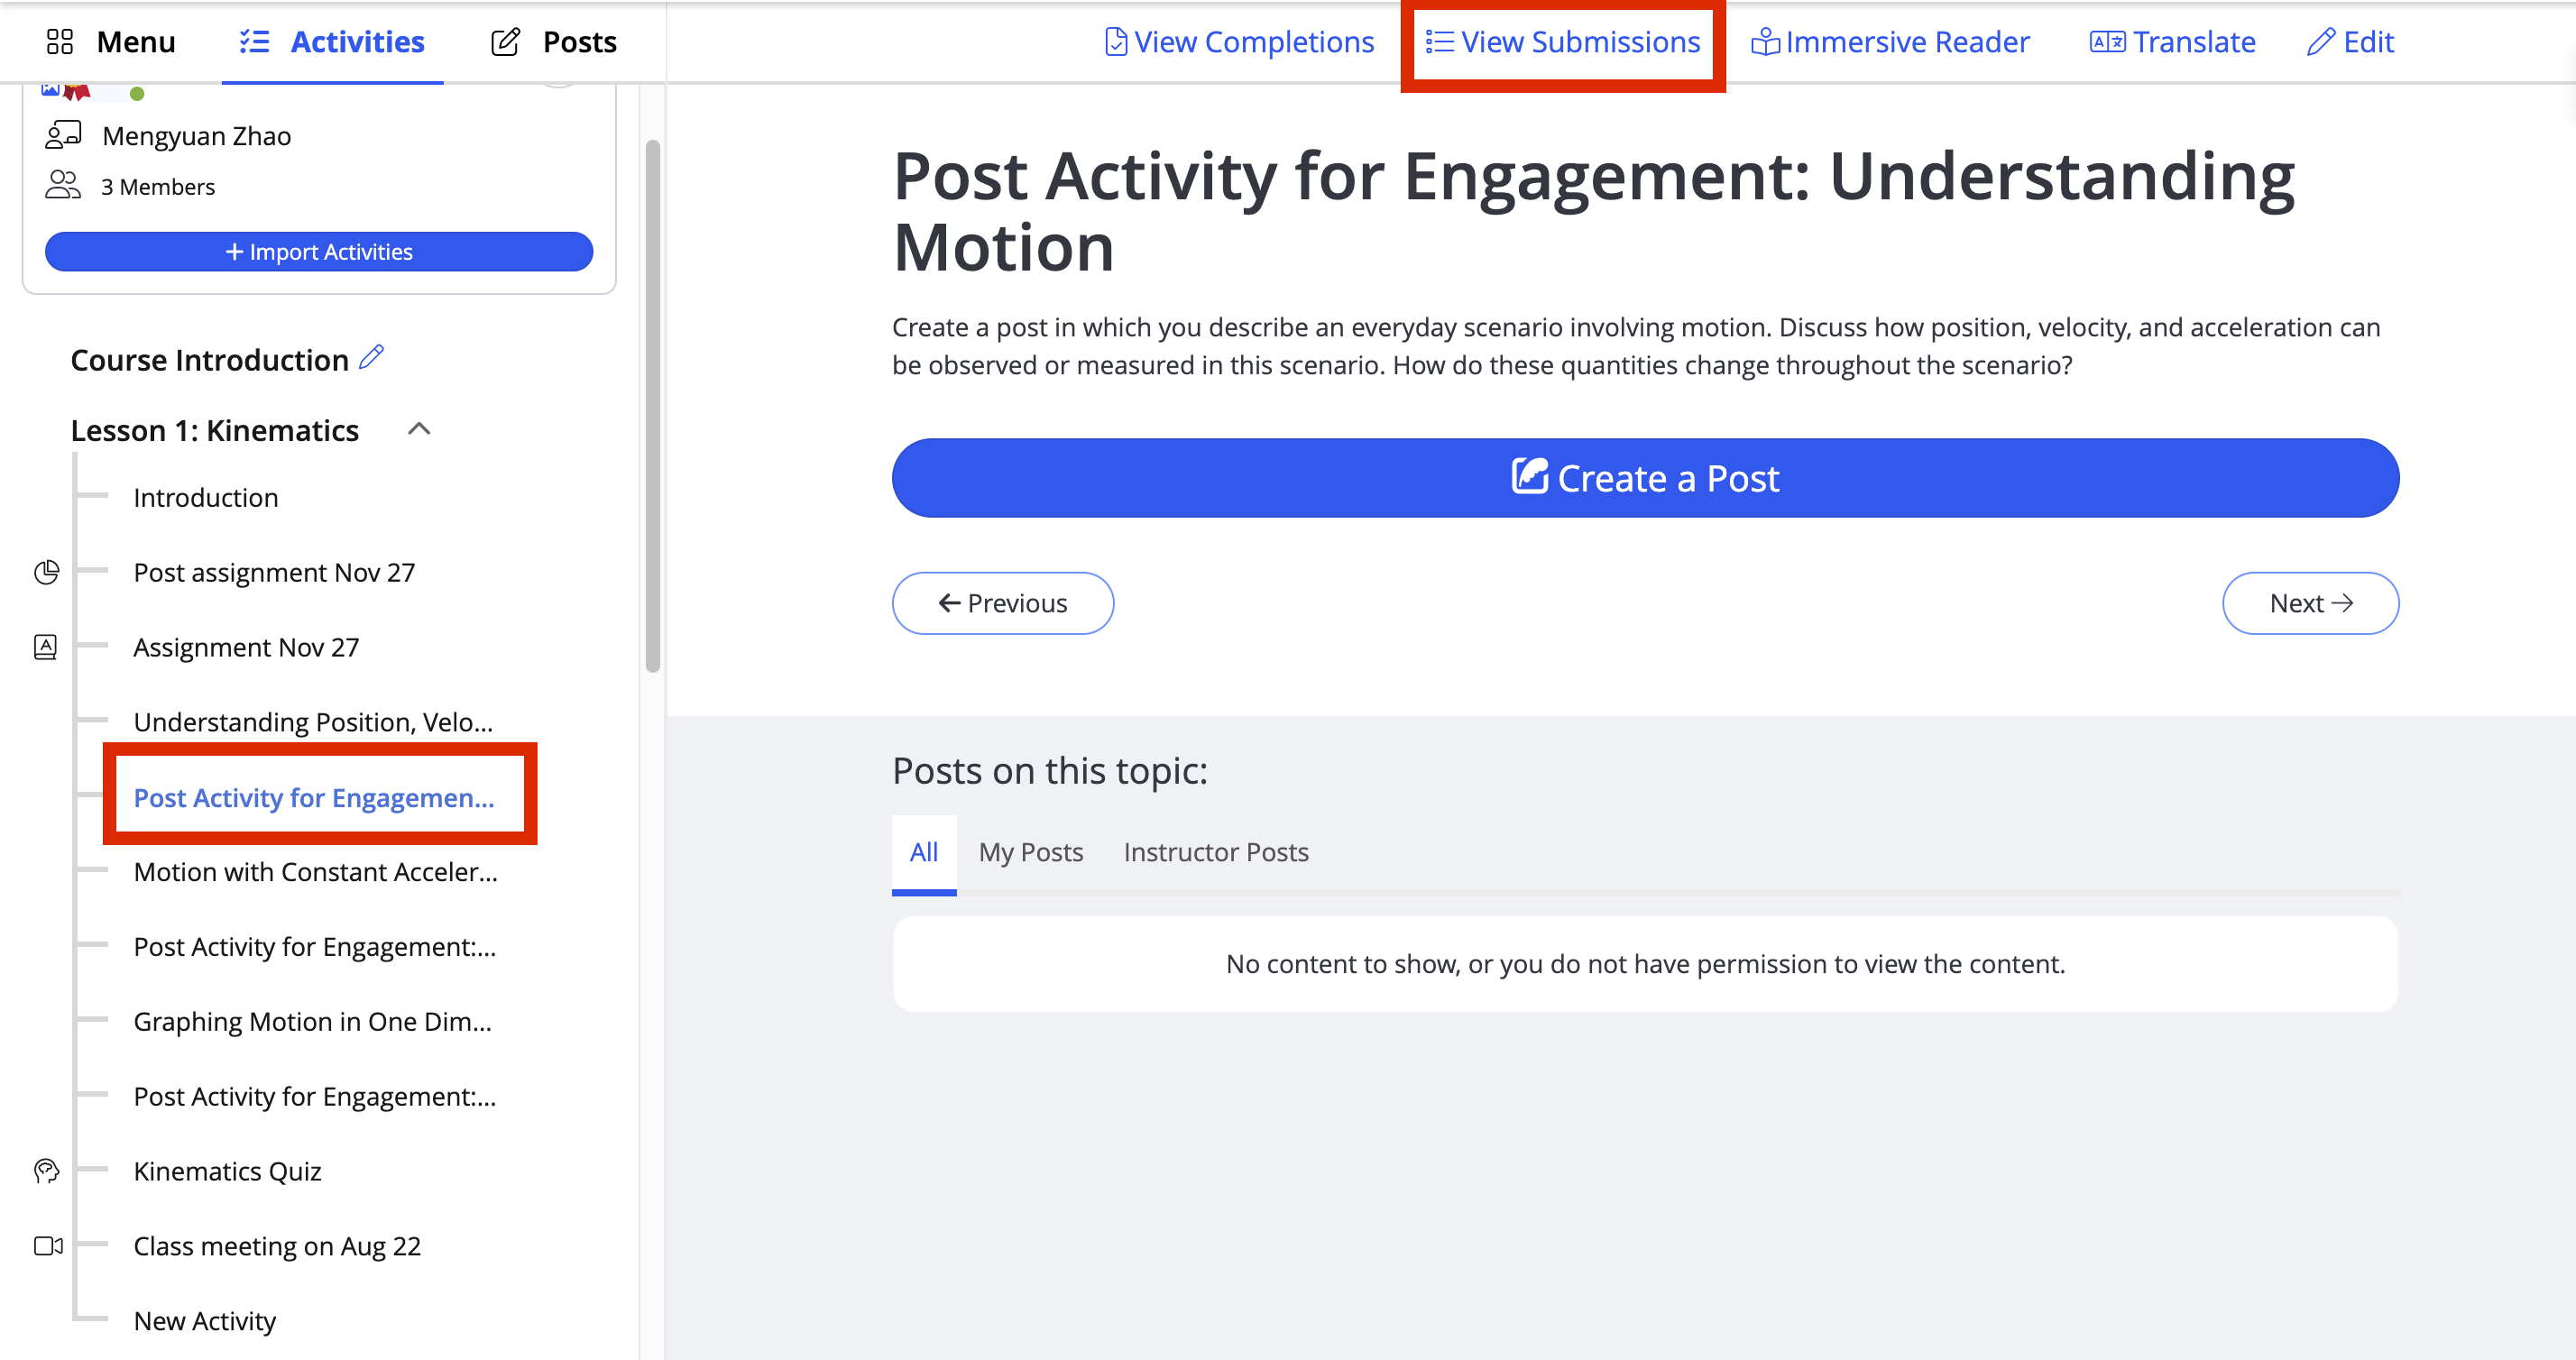The image size is (2576, 1360).
Task: Open the Immersive Reader link
Action: point(1890,42)
